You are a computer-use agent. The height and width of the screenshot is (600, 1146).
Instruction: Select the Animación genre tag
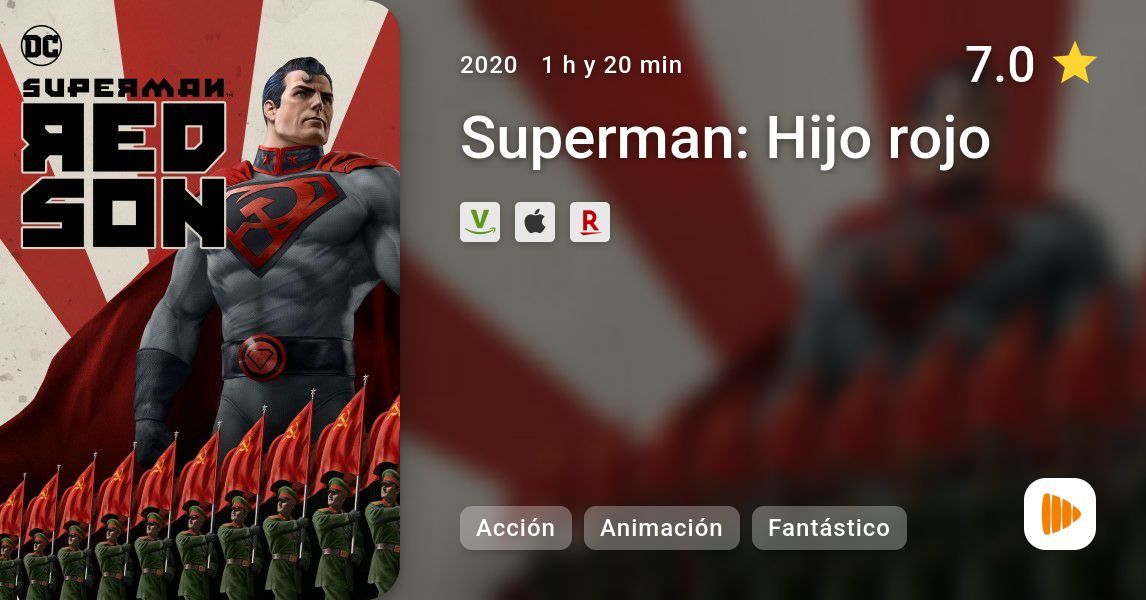[661, 528]
